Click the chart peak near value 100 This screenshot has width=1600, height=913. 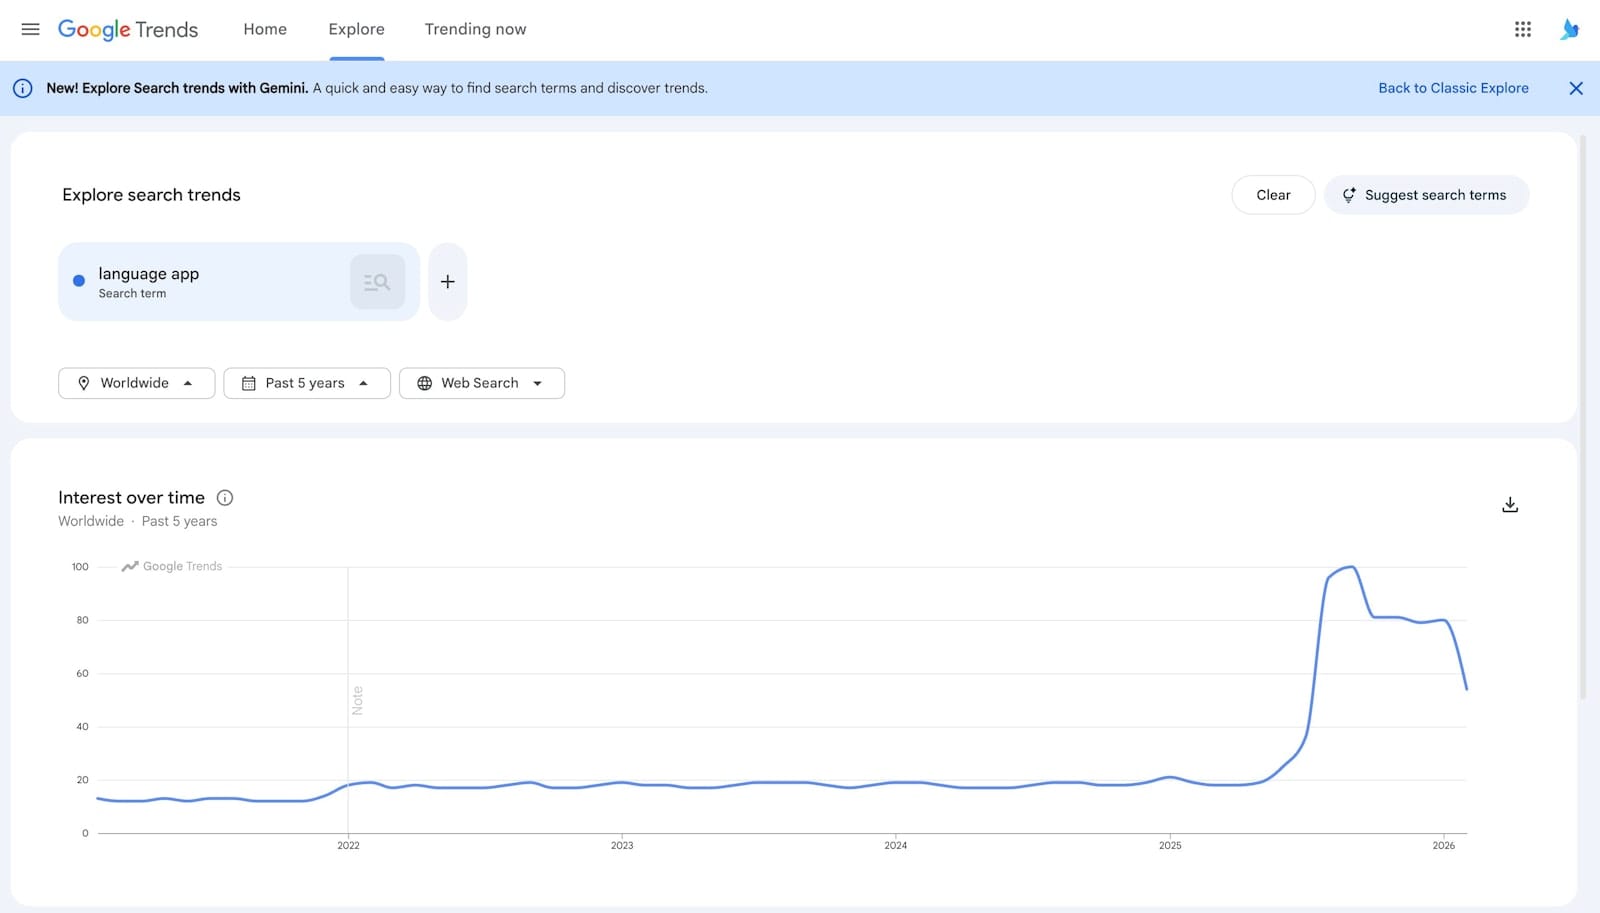click(x=1351, y=568)
